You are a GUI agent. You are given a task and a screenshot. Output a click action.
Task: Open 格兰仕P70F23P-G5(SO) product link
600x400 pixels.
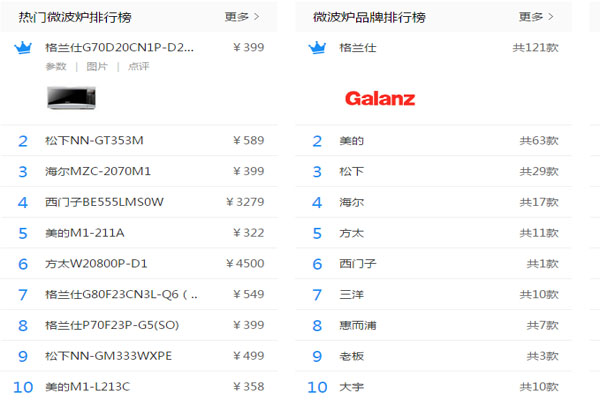click(112, 325)
